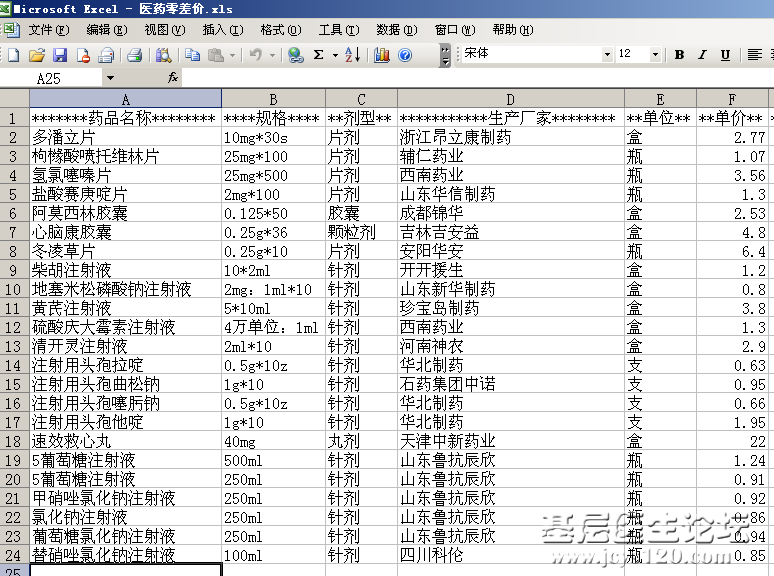Open the Chart Wizard icon
Image resolution: width=774 pixels, height=576 pixels.
pyautogui.click(x=382, y=55)
